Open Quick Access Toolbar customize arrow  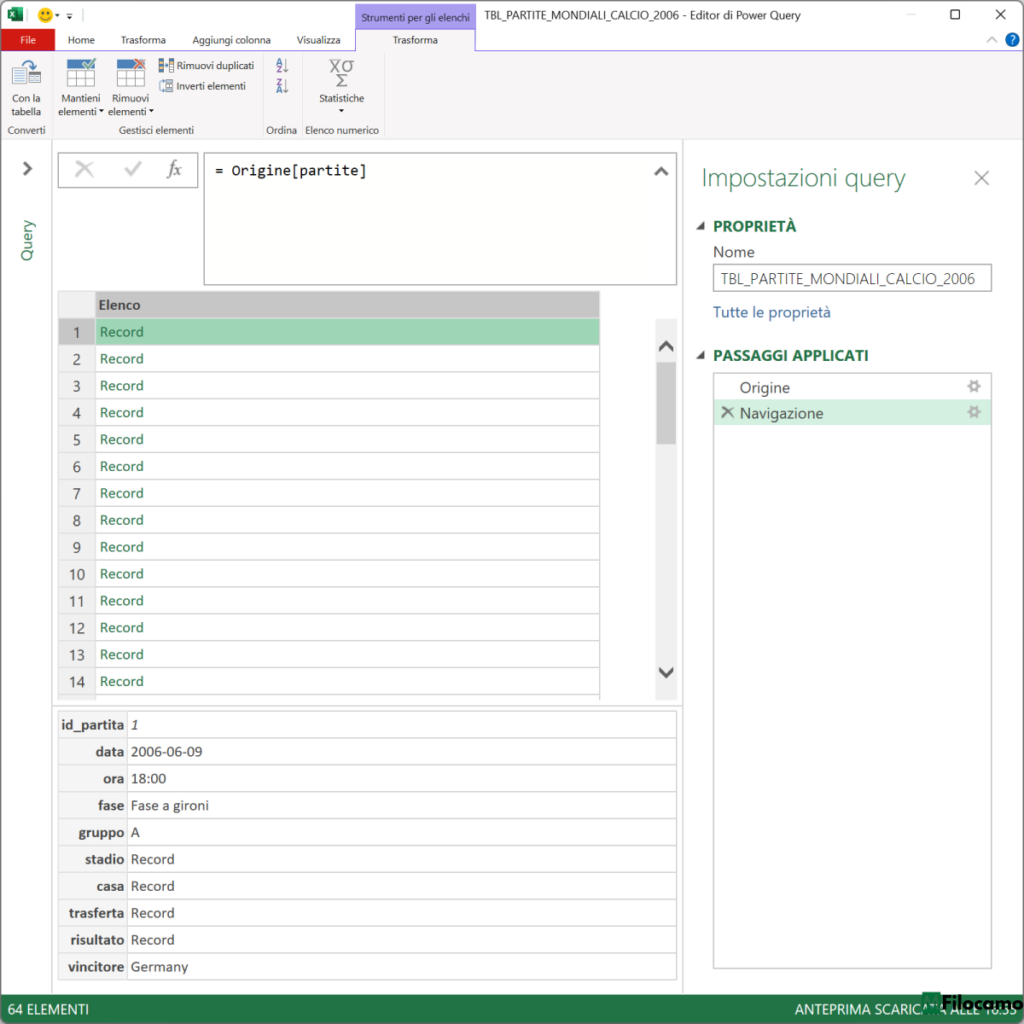(69, 16)
